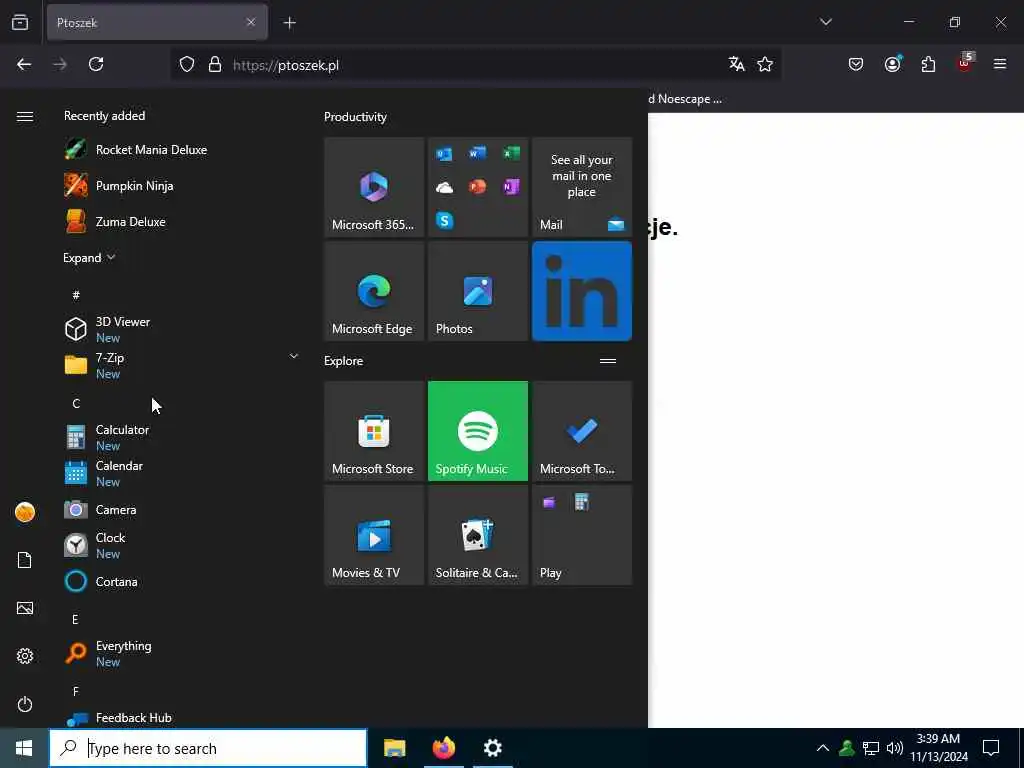Open the Mail tile

[582, 187]
